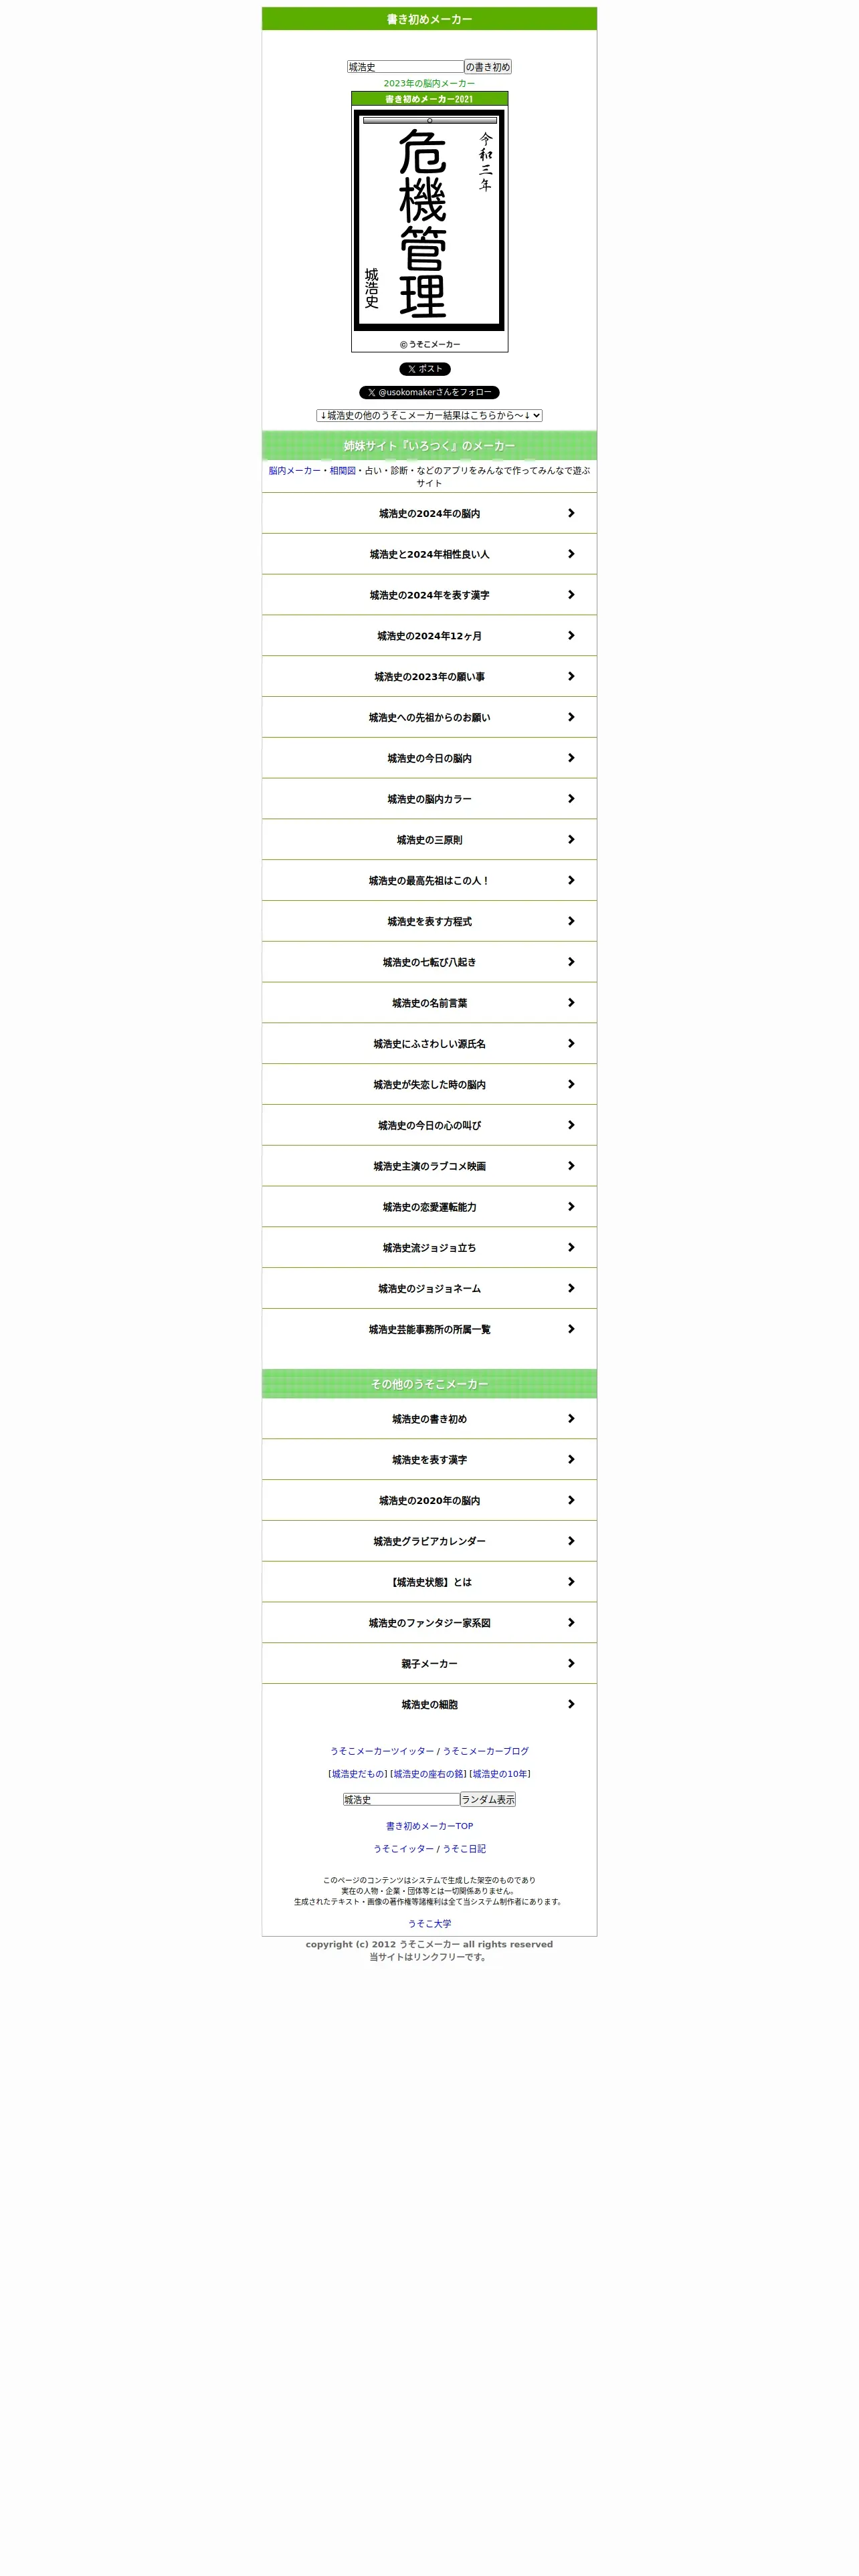Image resolution: width=859 pixels, height=2576 pixels.
Task: Focus the name input field at top
Action: coord(405,67)
